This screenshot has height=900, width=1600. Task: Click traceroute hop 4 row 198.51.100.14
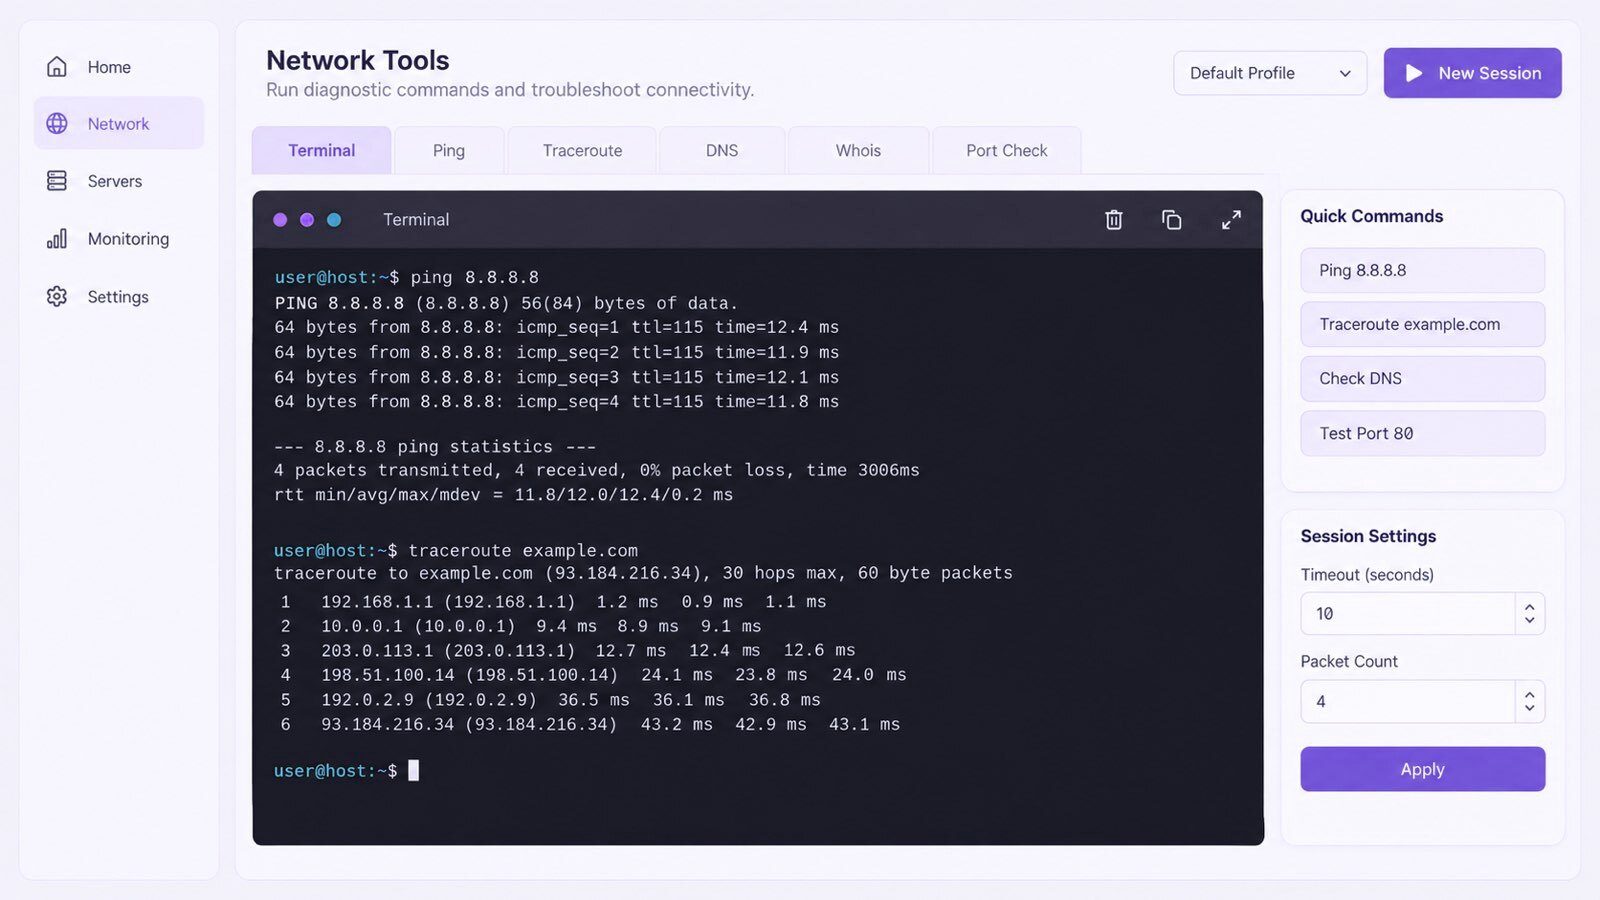pyautogui.click(x=593, y=675)
